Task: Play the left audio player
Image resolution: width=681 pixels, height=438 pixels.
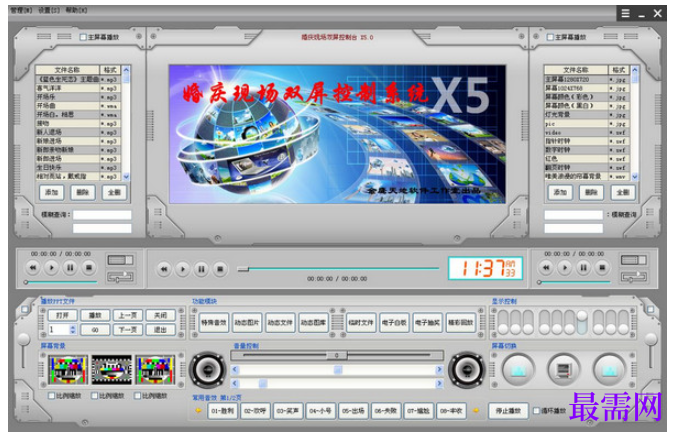Action: 51,268
